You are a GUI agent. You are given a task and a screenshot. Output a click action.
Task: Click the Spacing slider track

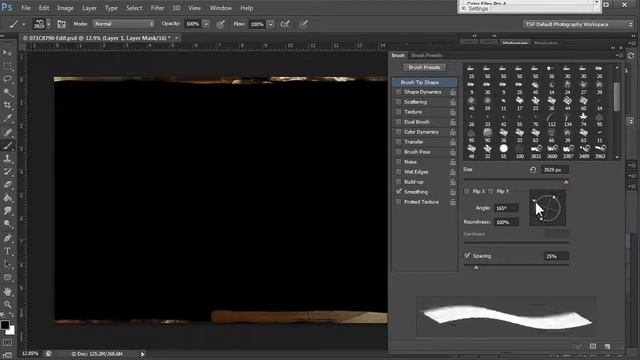(x=516, y=265)
